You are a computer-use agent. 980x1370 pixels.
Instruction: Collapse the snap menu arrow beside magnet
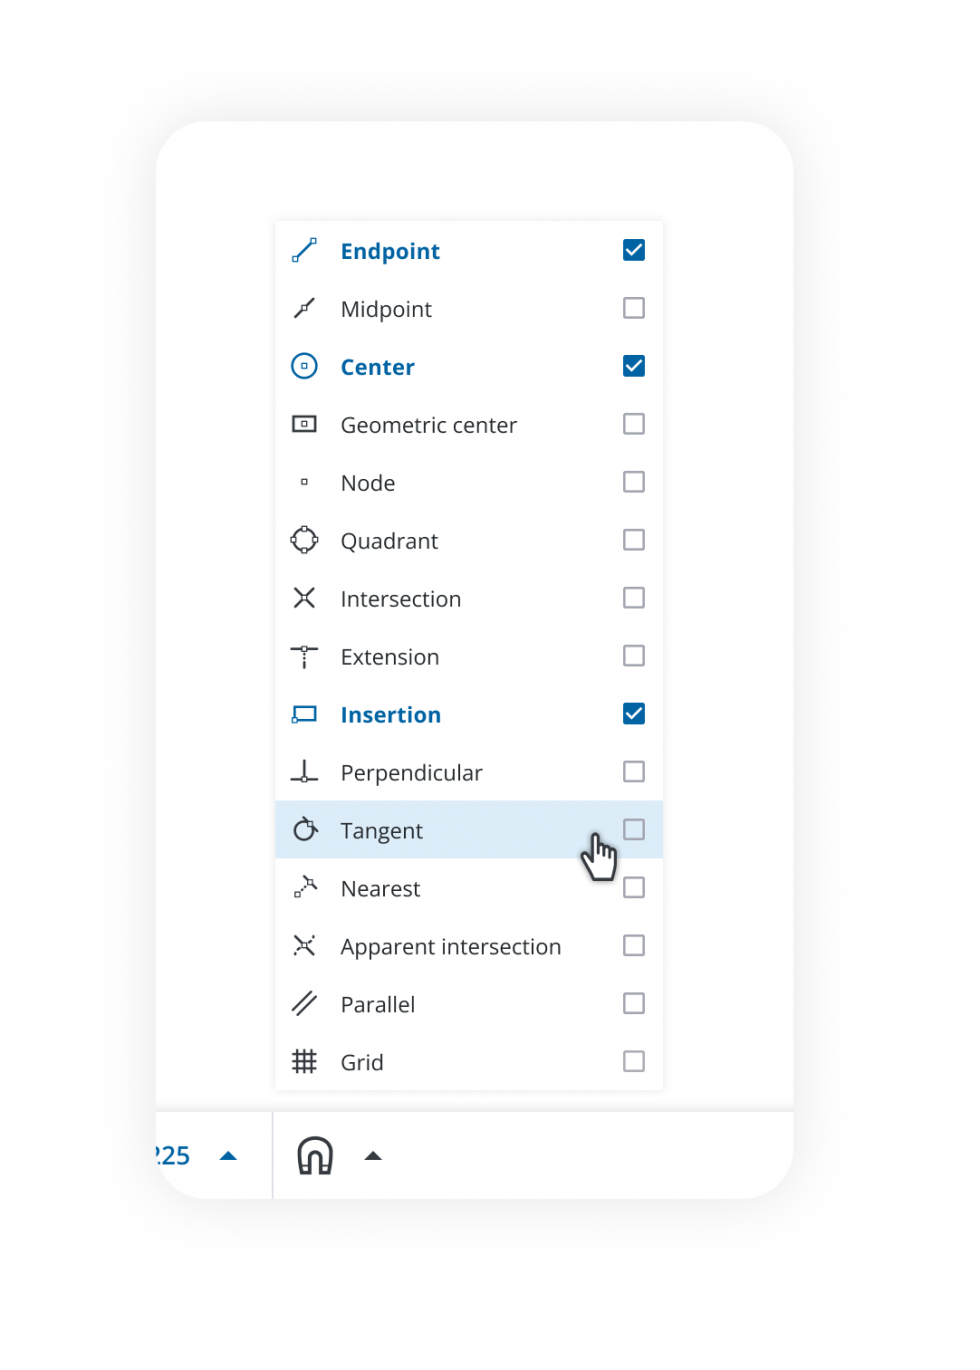tap(373, 1156)
